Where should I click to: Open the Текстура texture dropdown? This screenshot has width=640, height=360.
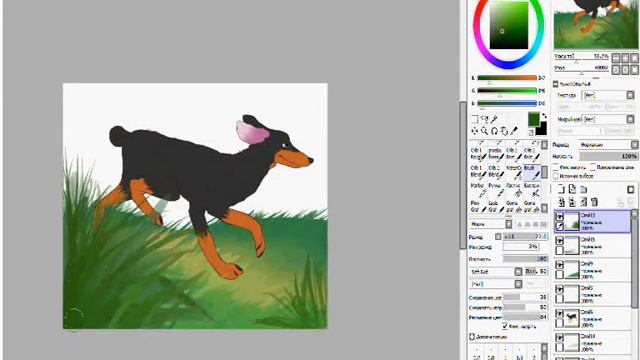point(608,95)
